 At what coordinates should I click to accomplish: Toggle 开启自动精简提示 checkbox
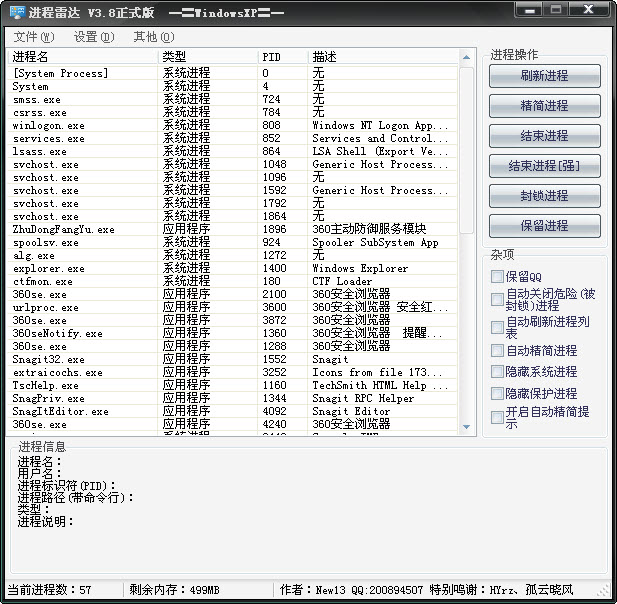[497, 417]
